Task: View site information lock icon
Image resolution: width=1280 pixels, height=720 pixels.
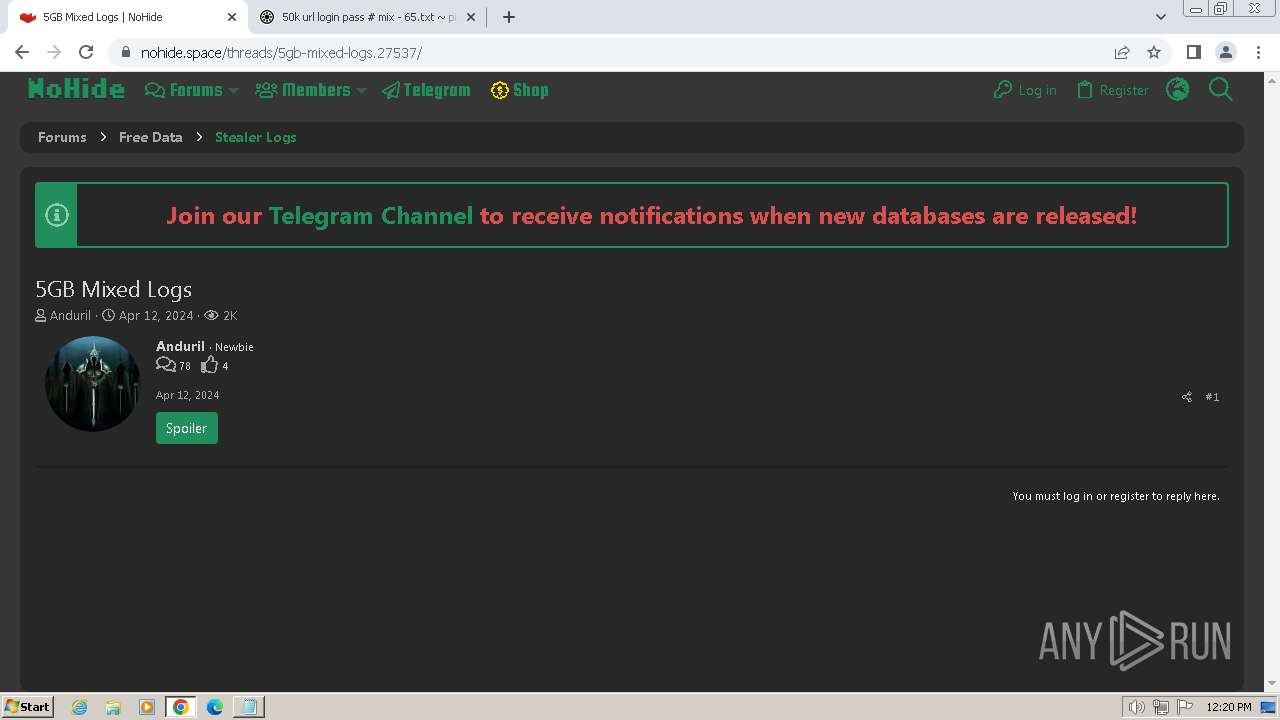Action: point(125,52)
